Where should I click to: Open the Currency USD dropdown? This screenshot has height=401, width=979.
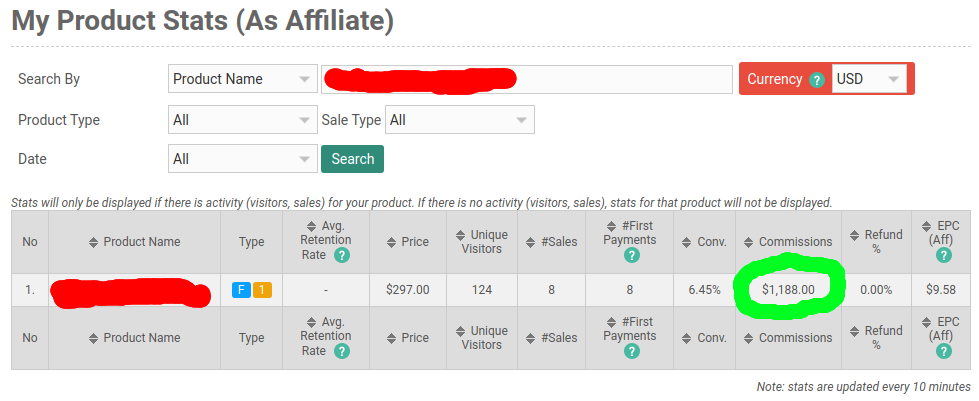pos(869,79)
